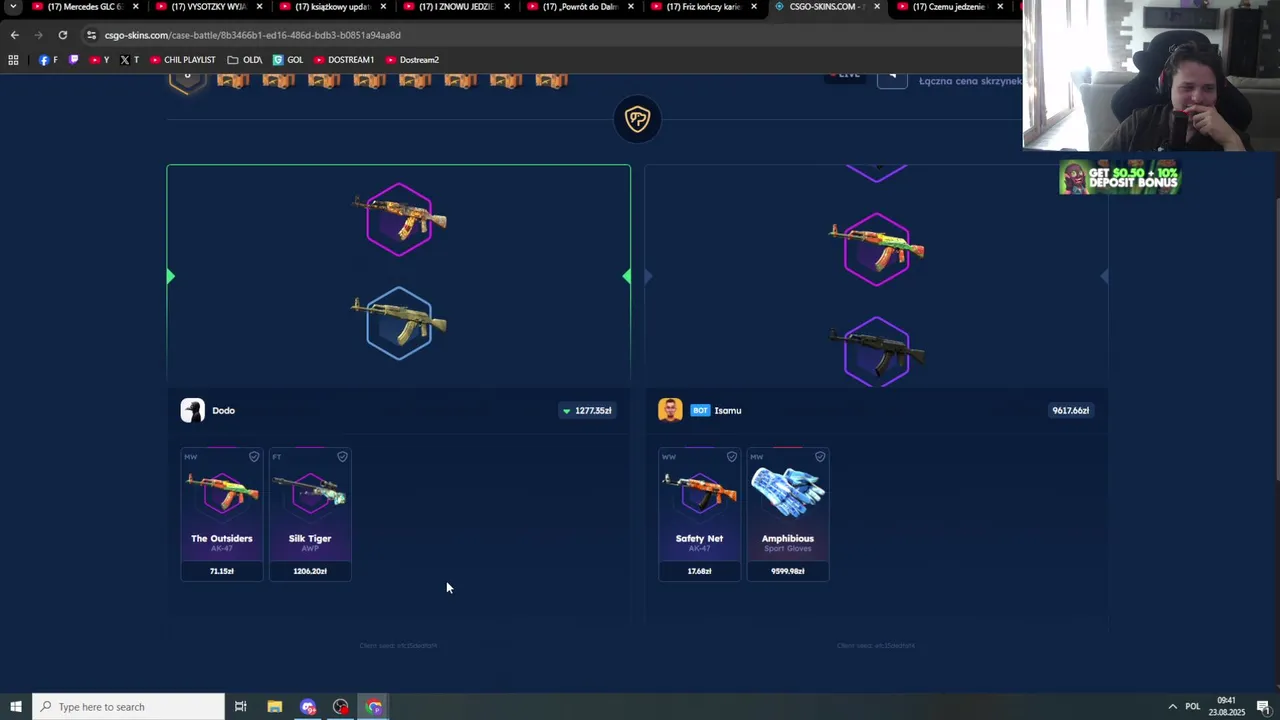Open Task View on the taskbar

[x=240, y=707]
